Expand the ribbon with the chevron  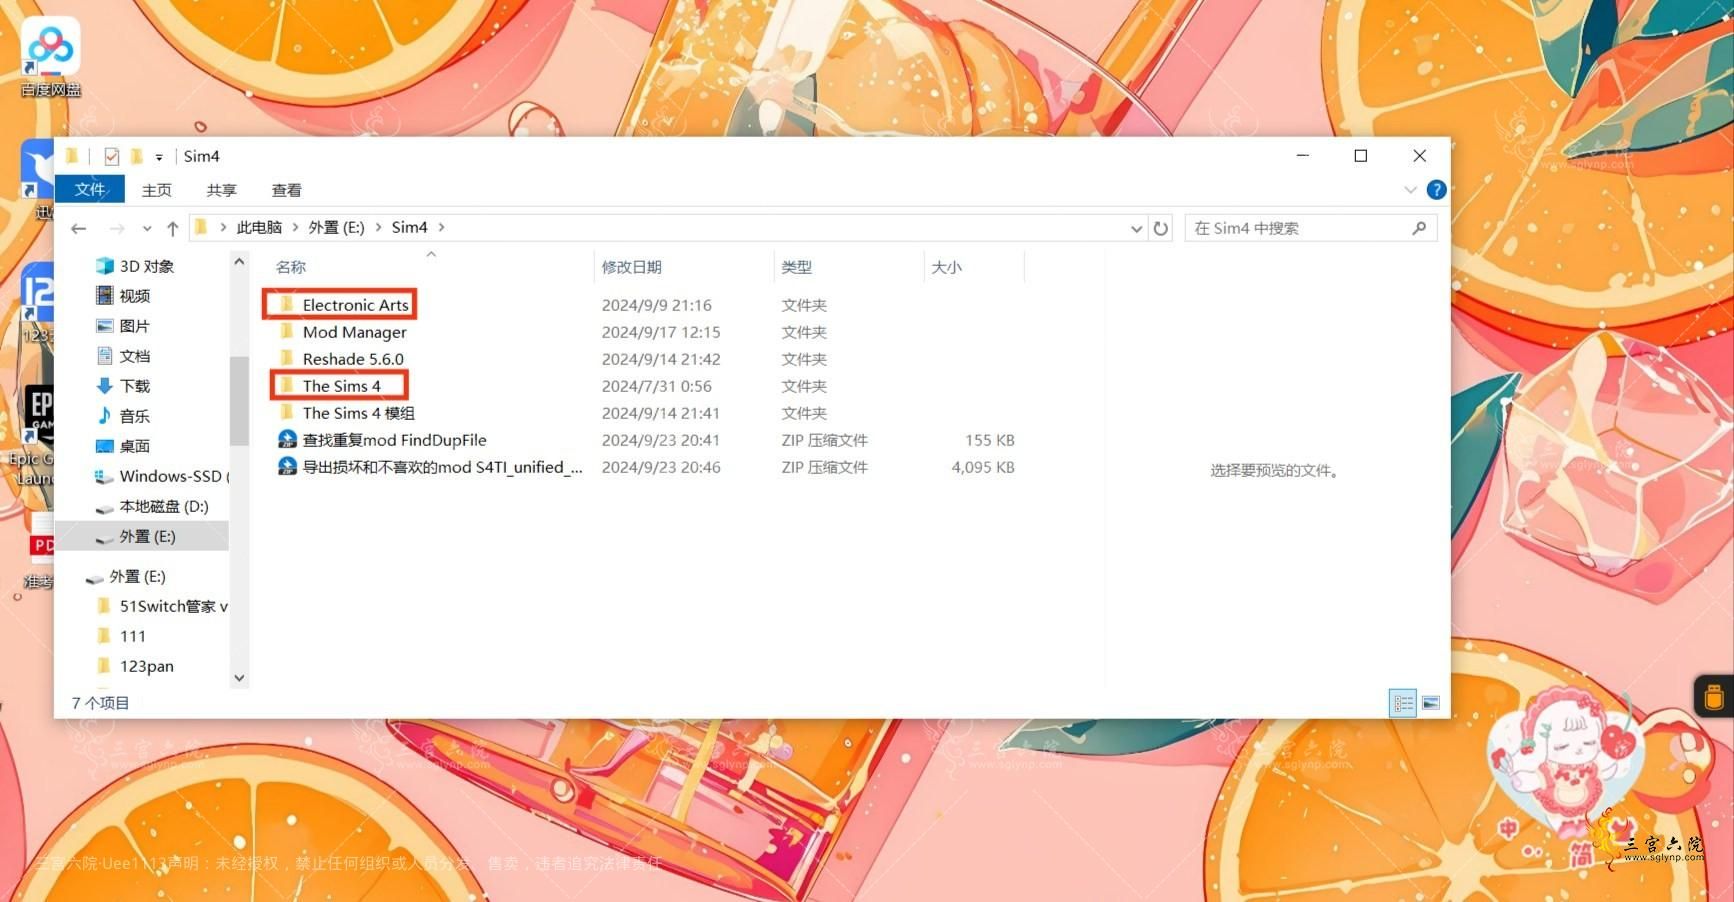pos(1410,190)
